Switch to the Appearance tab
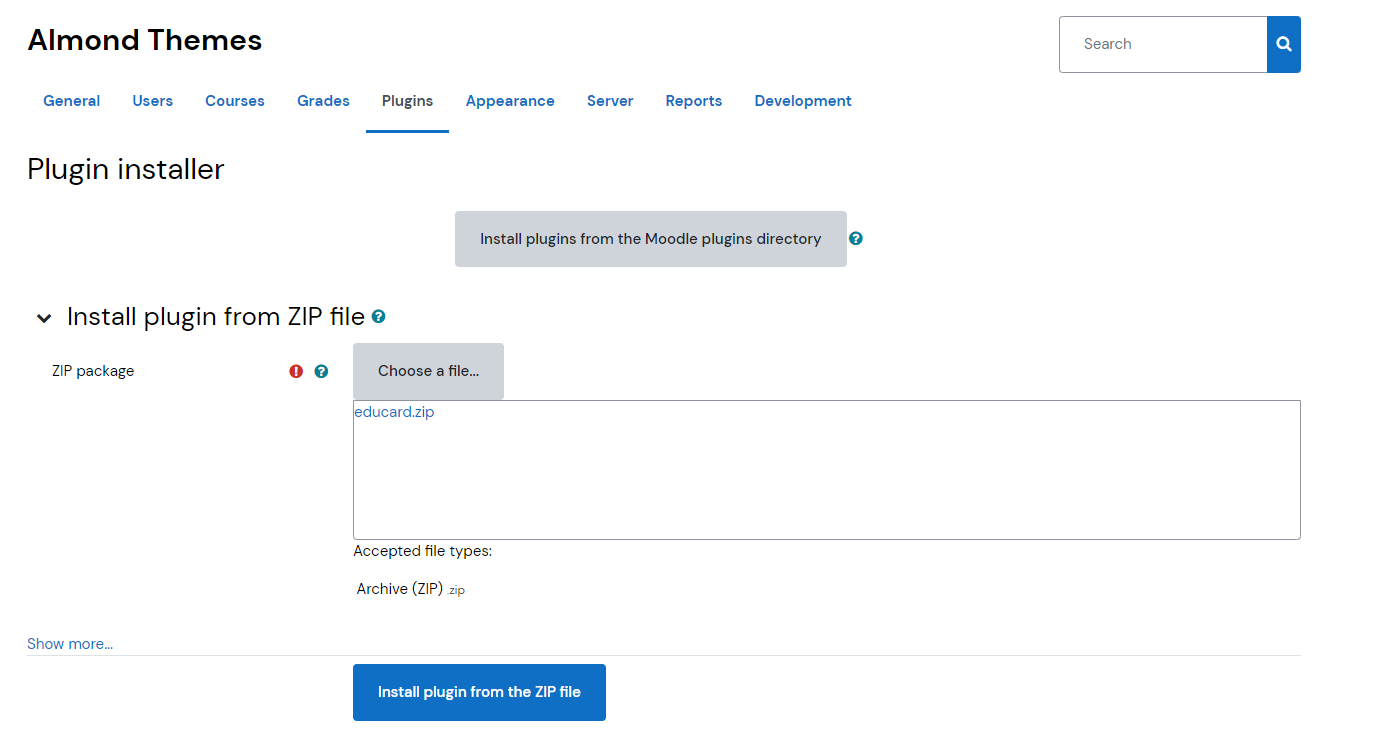The width and height of the screenshot is (1373, 737). [510, 101]
